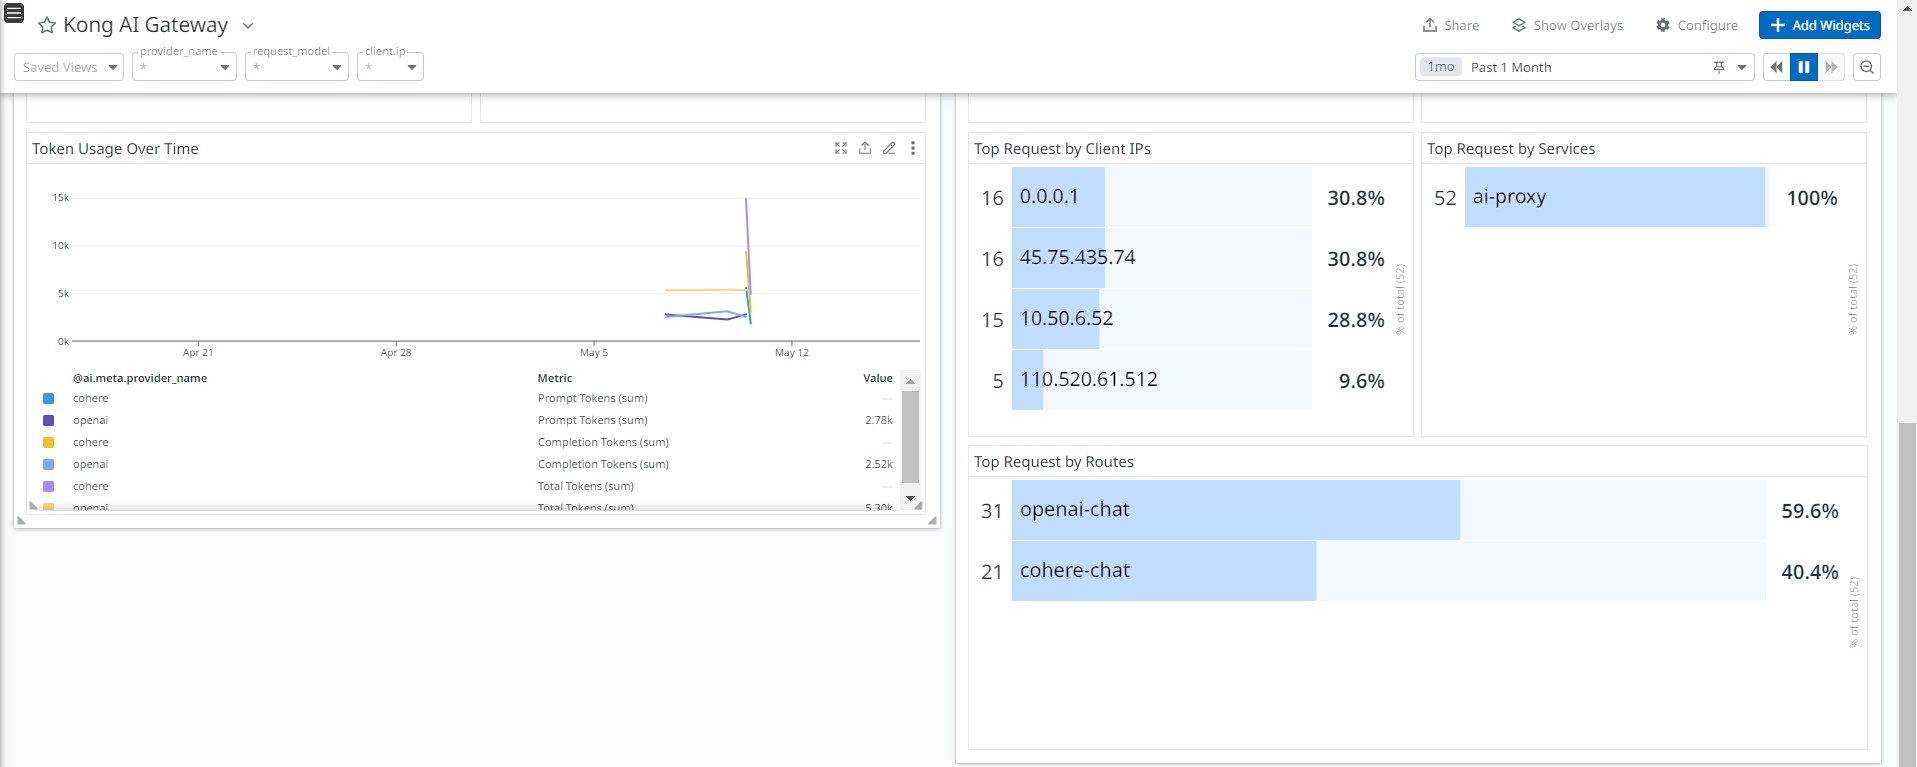Viewport: 1917px width, 767px height.
Task: Open the dashboard title chevron menu
Action: (x=249, y=26)
